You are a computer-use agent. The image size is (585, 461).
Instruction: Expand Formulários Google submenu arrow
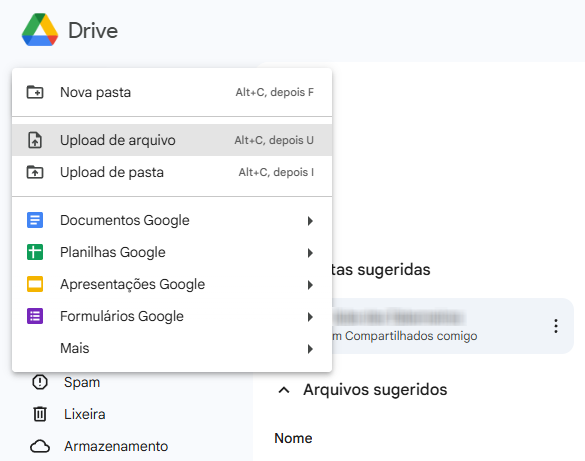310,317
